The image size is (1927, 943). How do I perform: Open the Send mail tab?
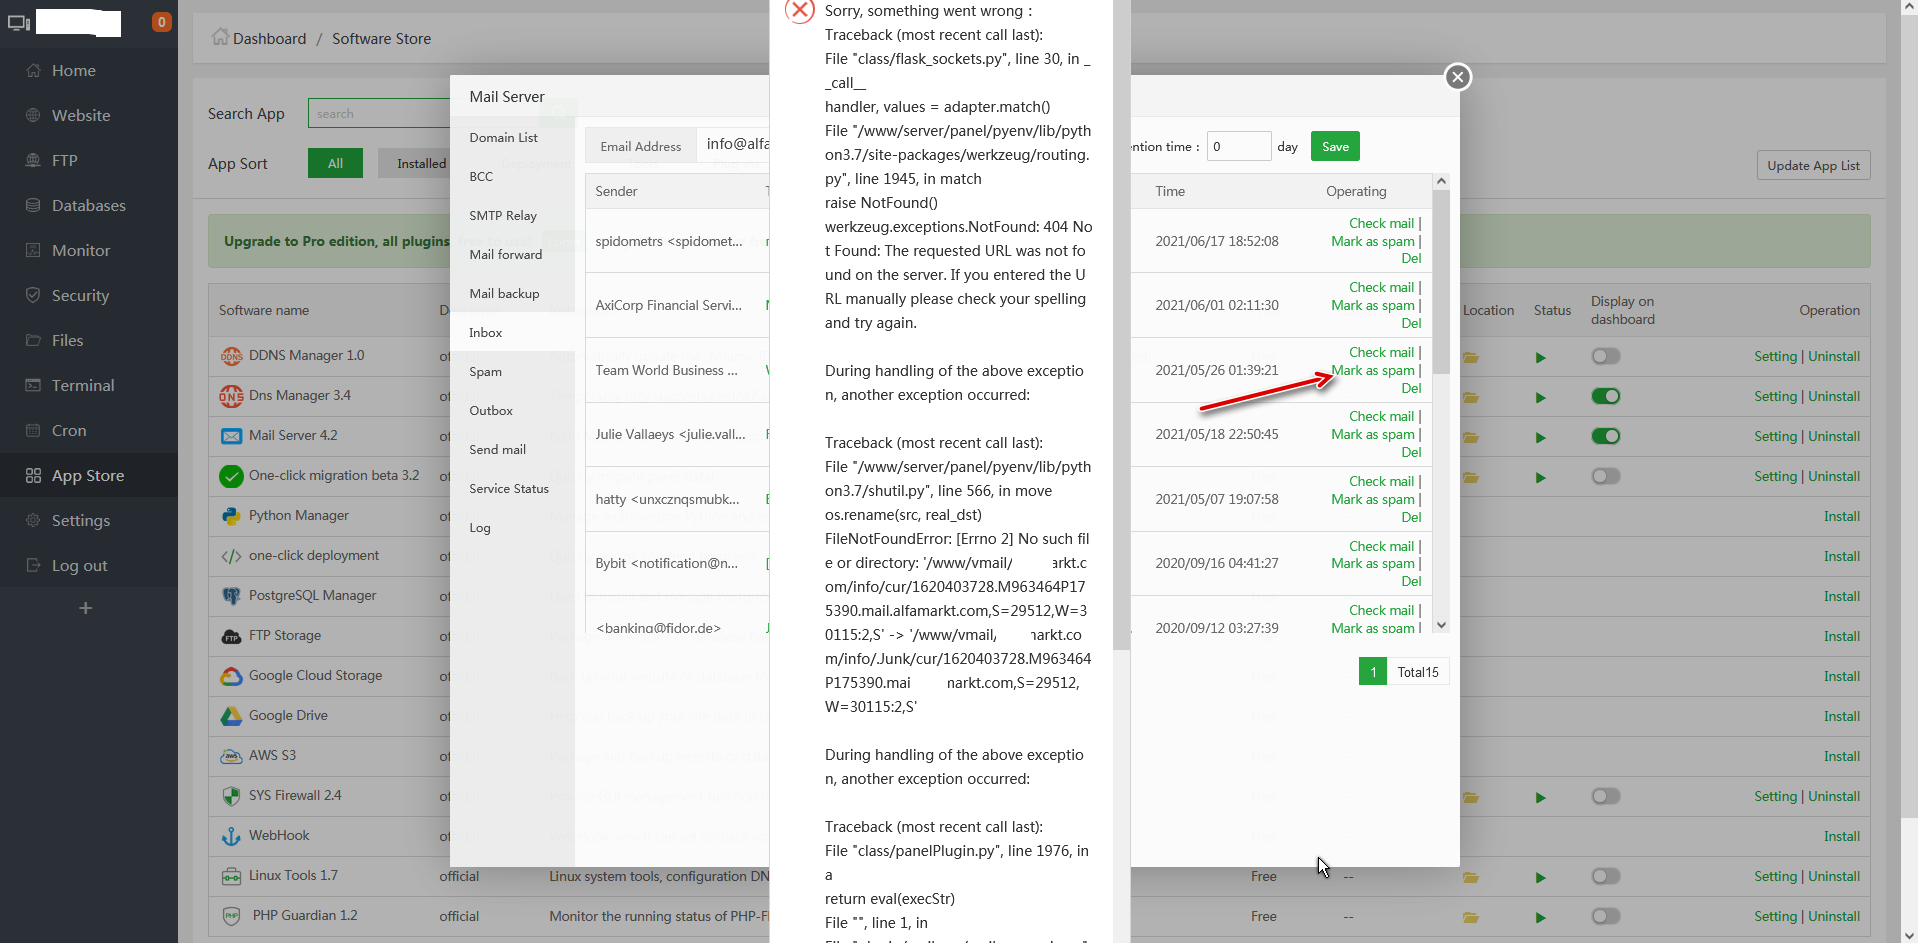(x=498, y=450)
